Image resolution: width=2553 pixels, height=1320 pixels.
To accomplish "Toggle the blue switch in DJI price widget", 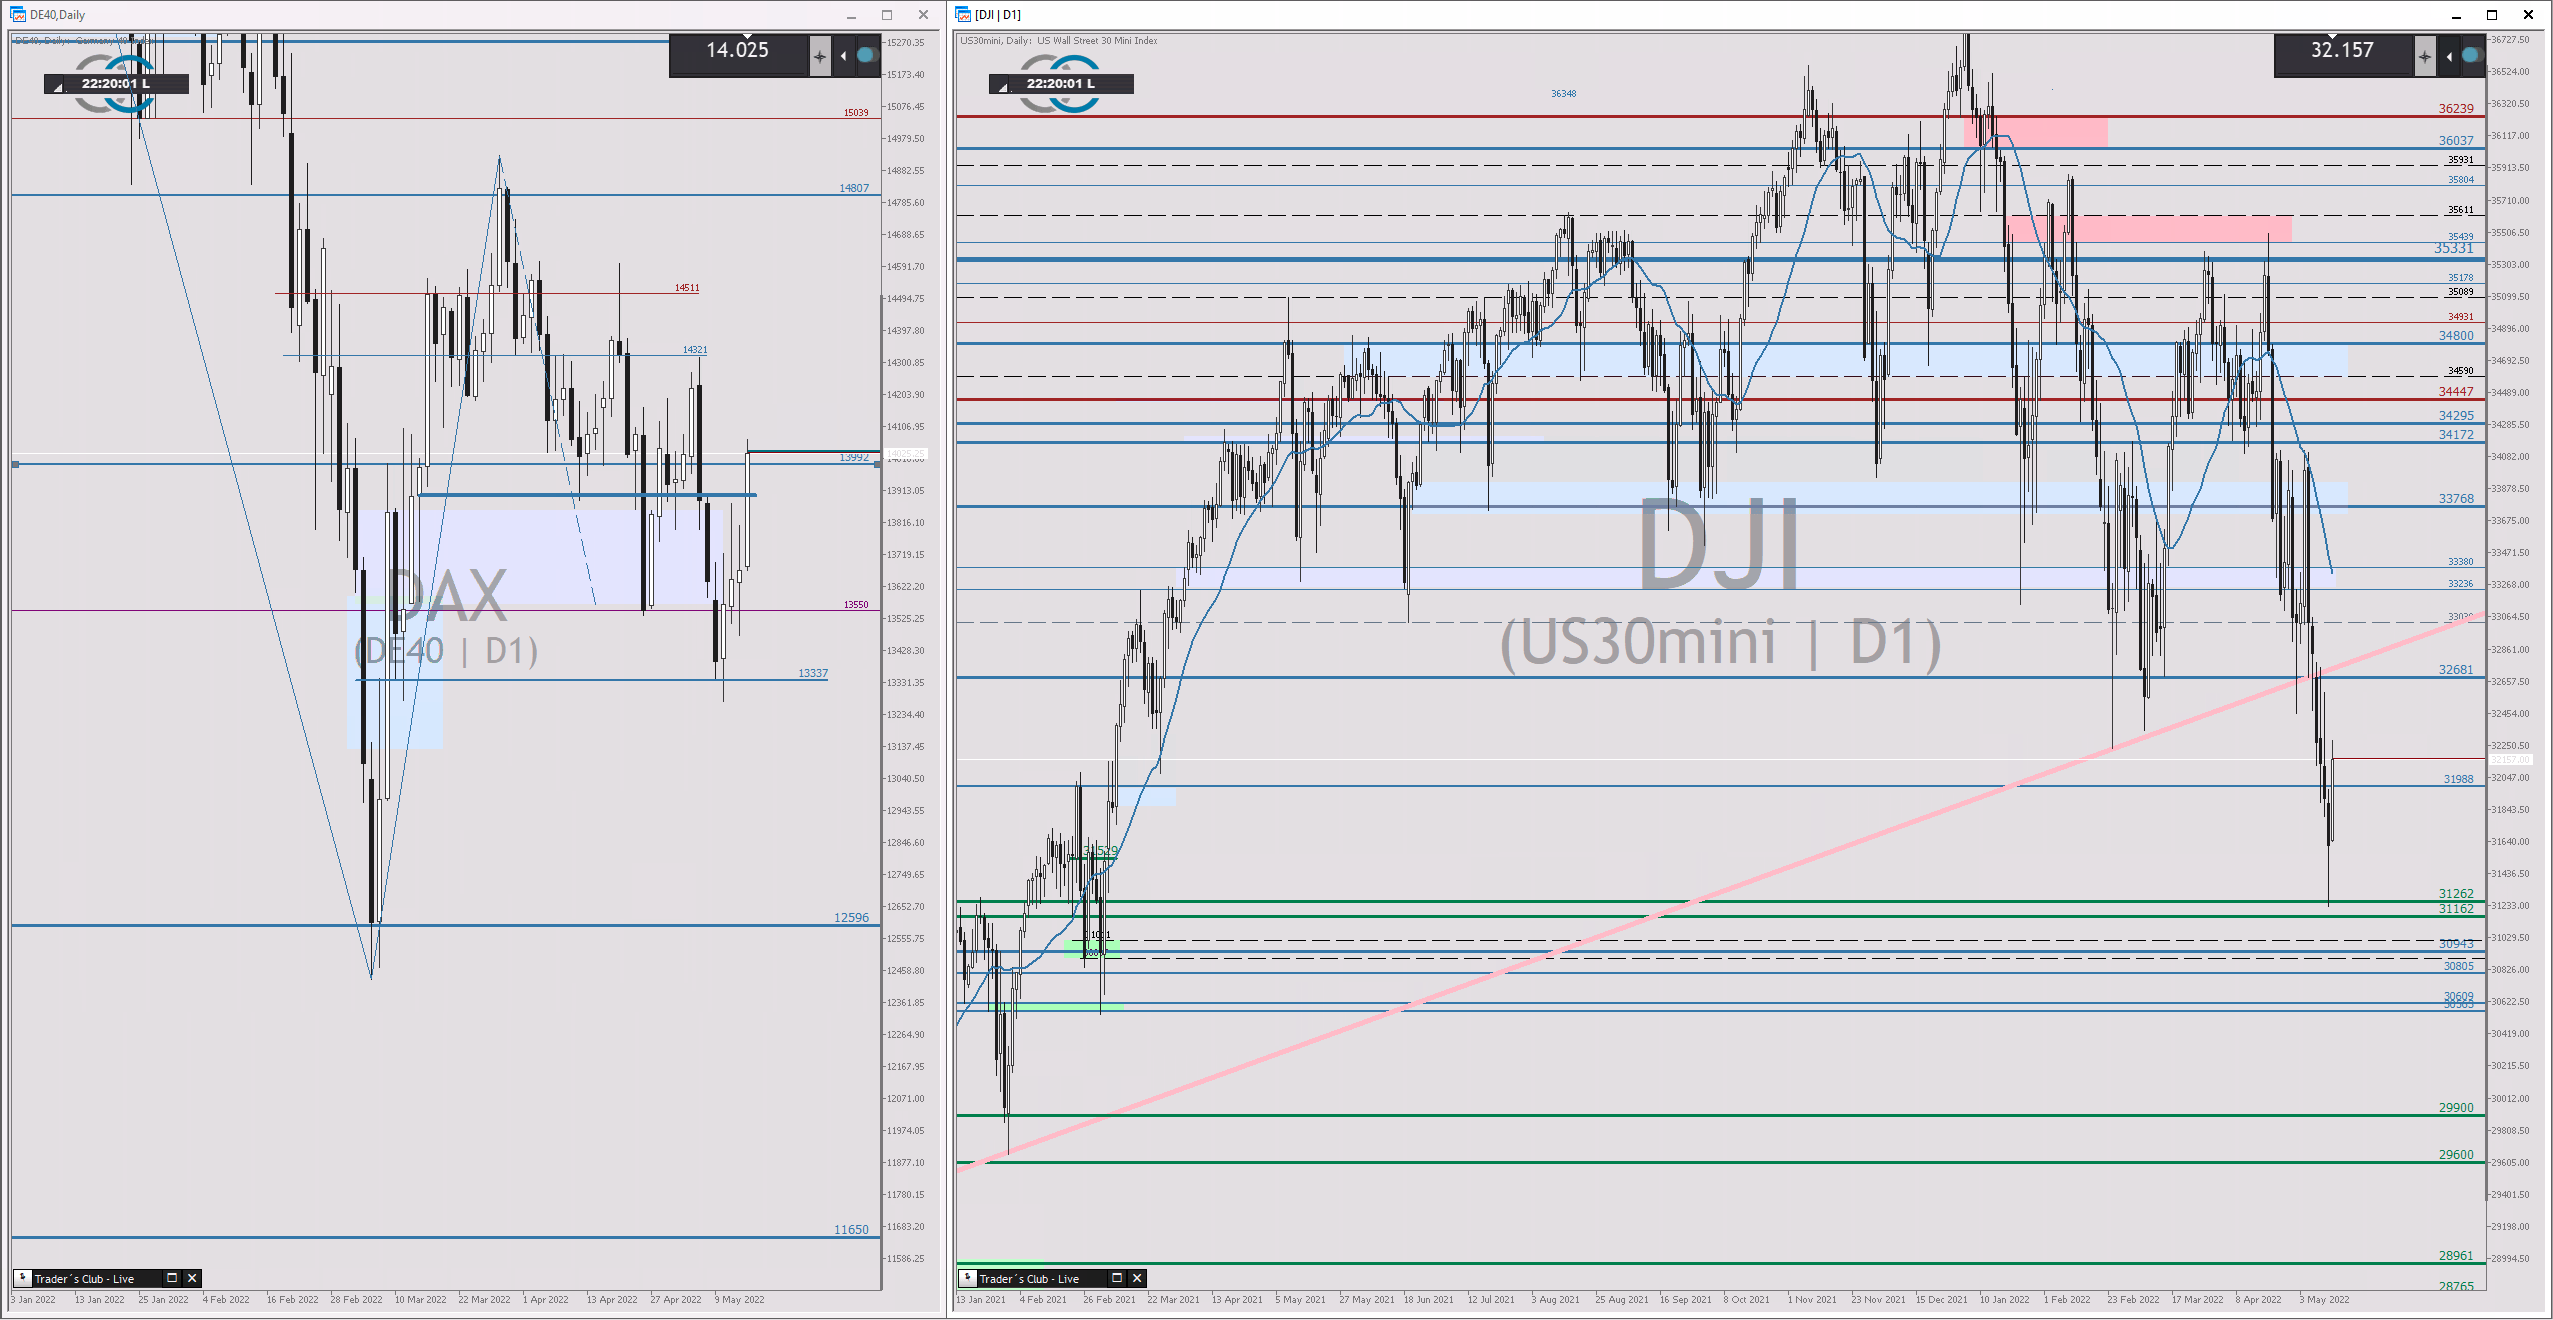I will click(x=2471, y=56).
